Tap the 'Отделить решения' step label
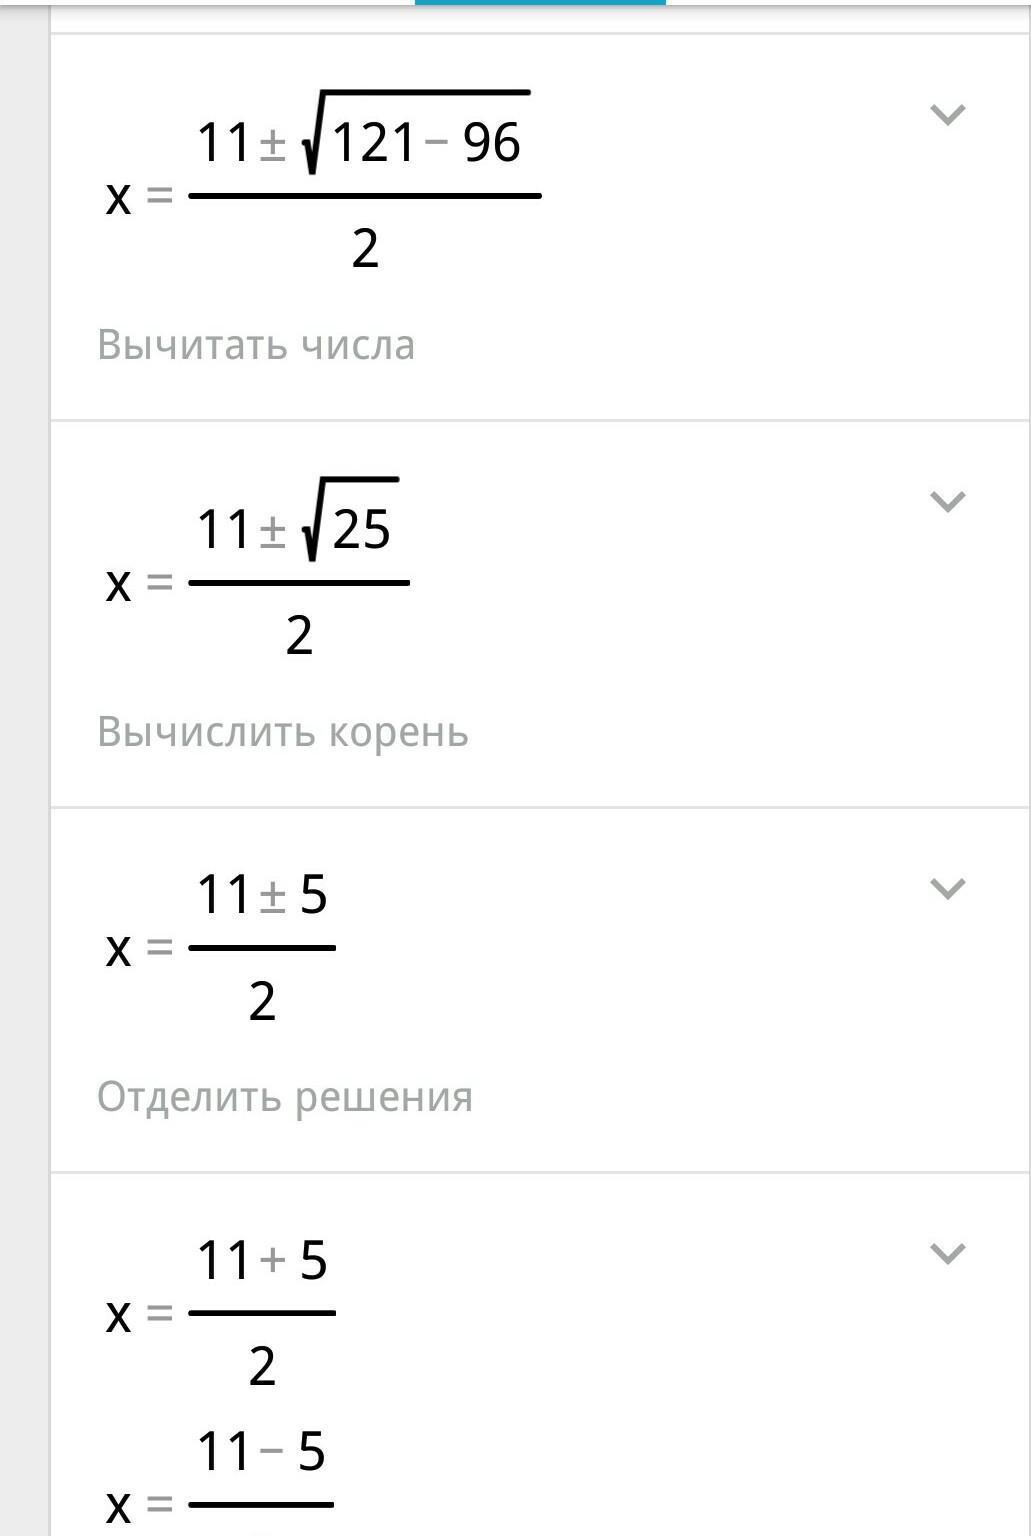The image size is (1031, 1536). (x=285, y=1097)
